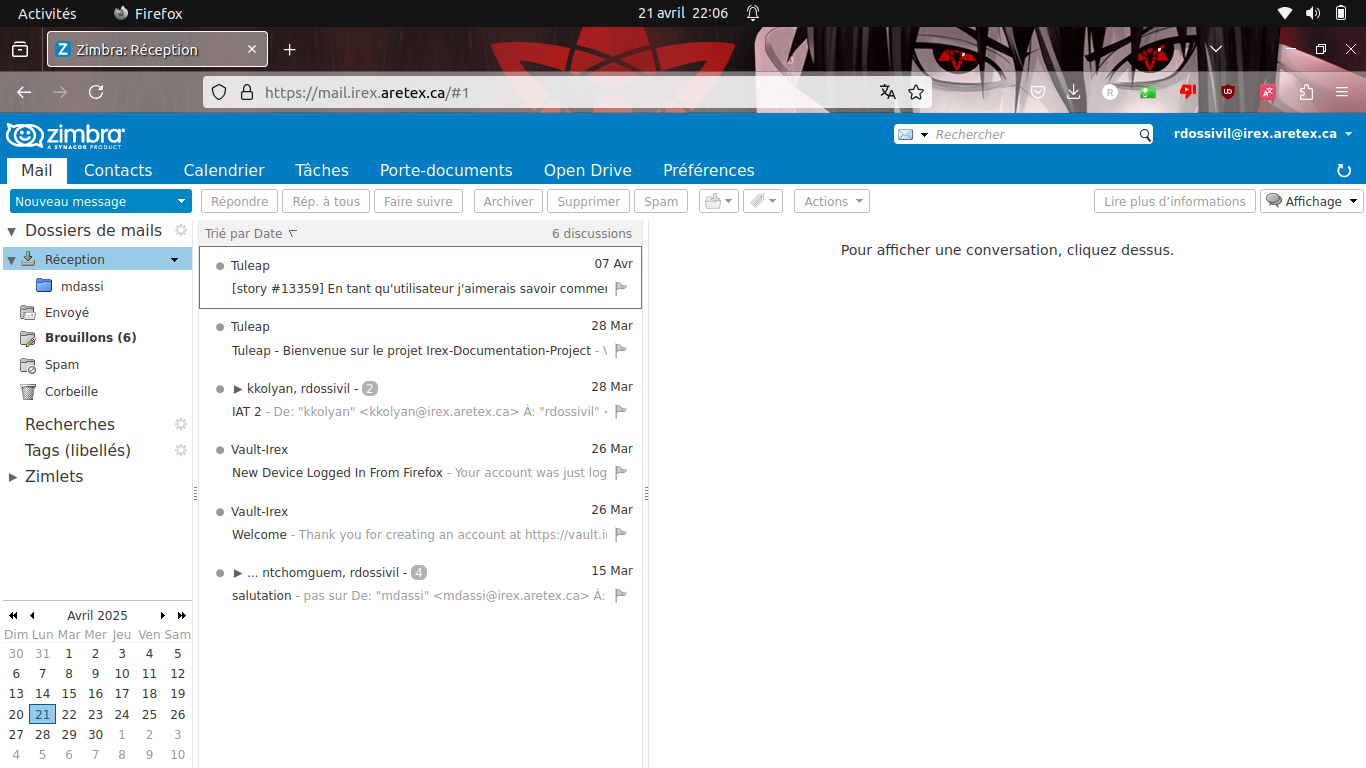
Task: Flag the Tuleap Bienvenue message
Action: tap(621, 350)
